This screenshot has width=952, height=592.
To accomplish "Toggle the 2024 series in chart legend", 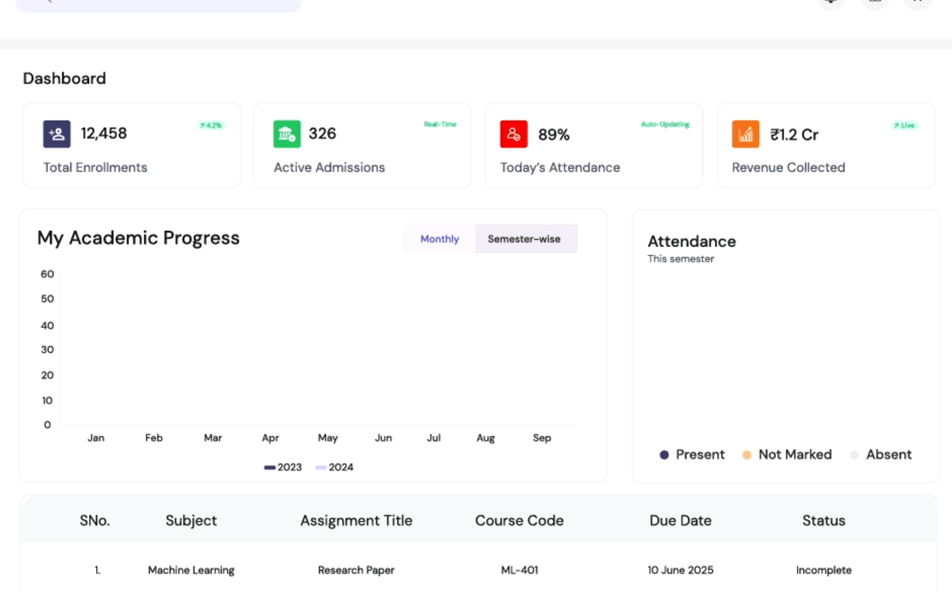I will coord(335,467).
